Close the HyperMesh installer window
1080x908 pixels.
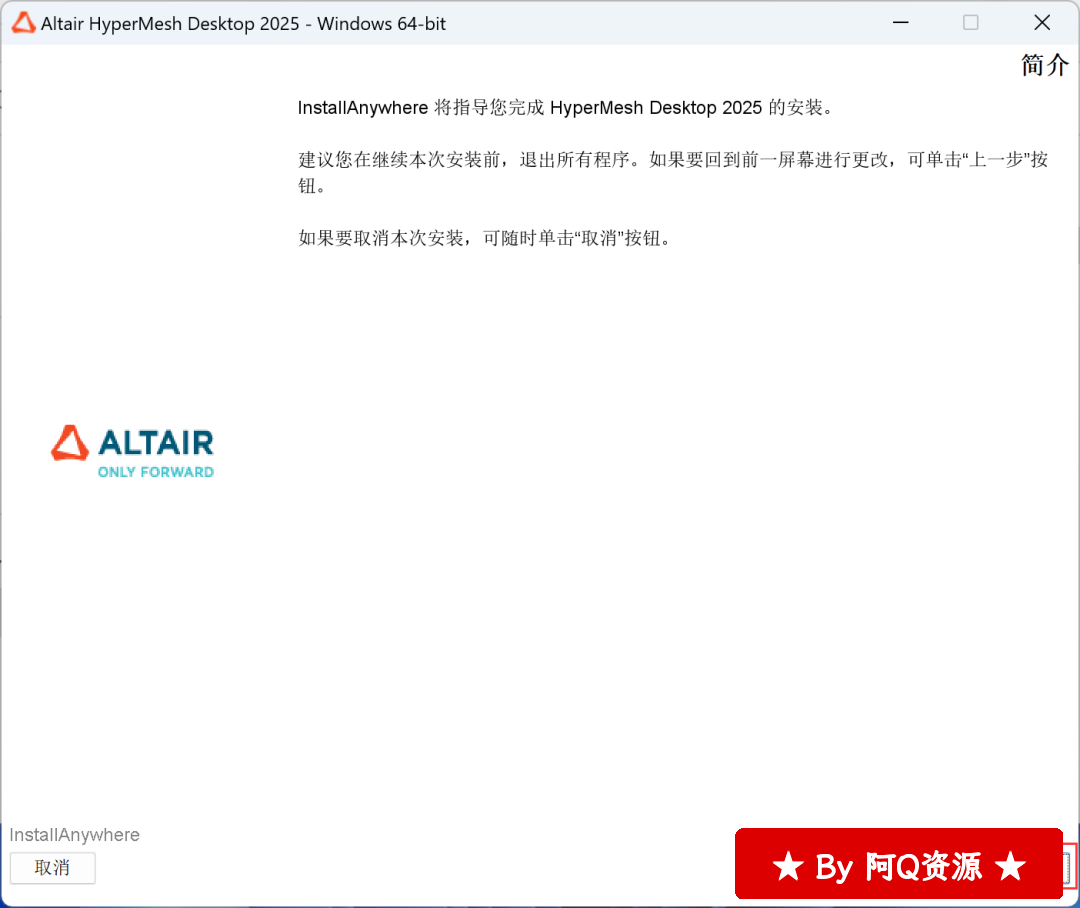point(1042,23)
